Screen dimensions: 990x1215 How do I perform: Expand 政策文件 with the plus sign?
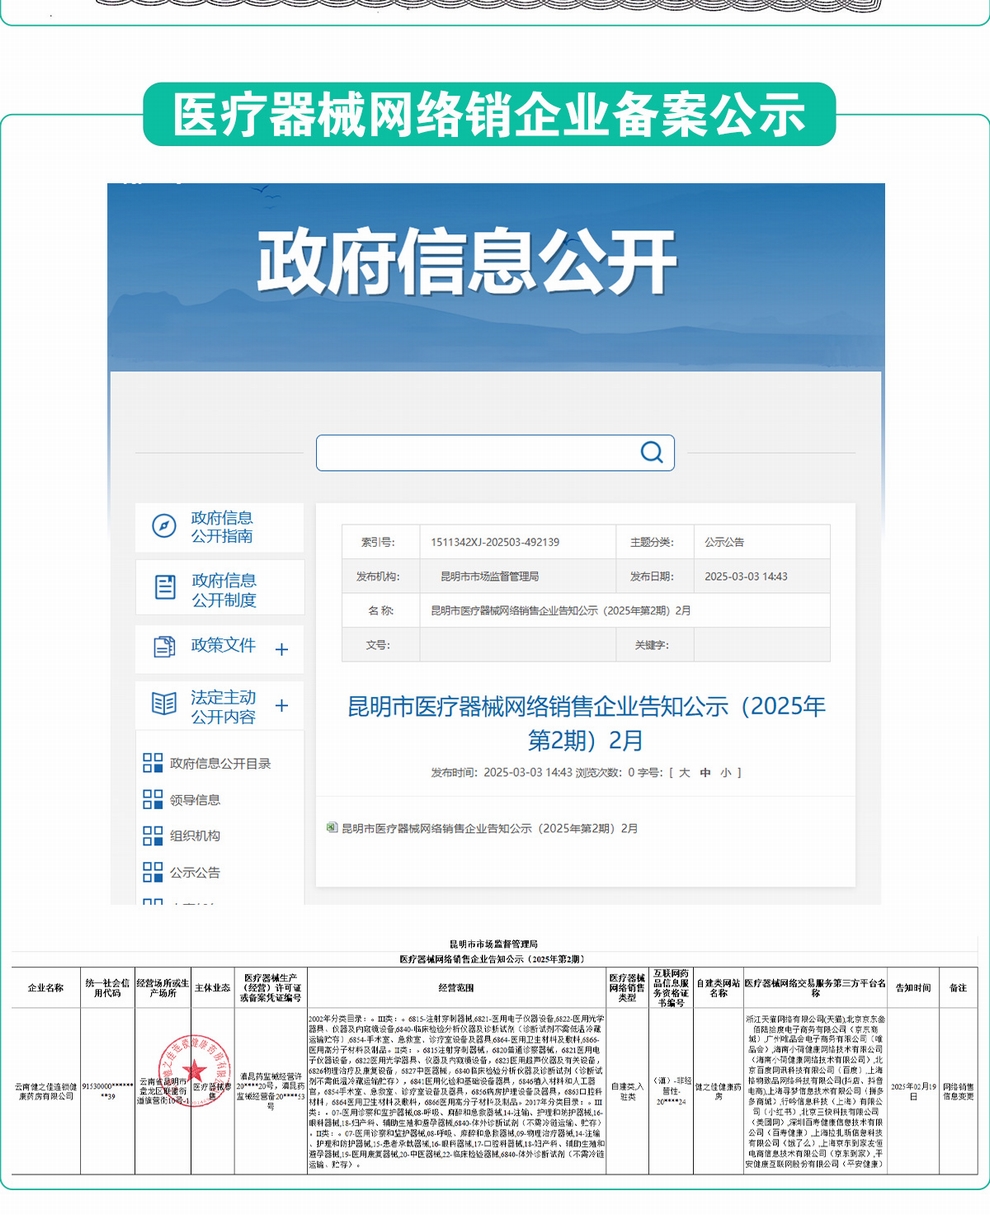281,650
